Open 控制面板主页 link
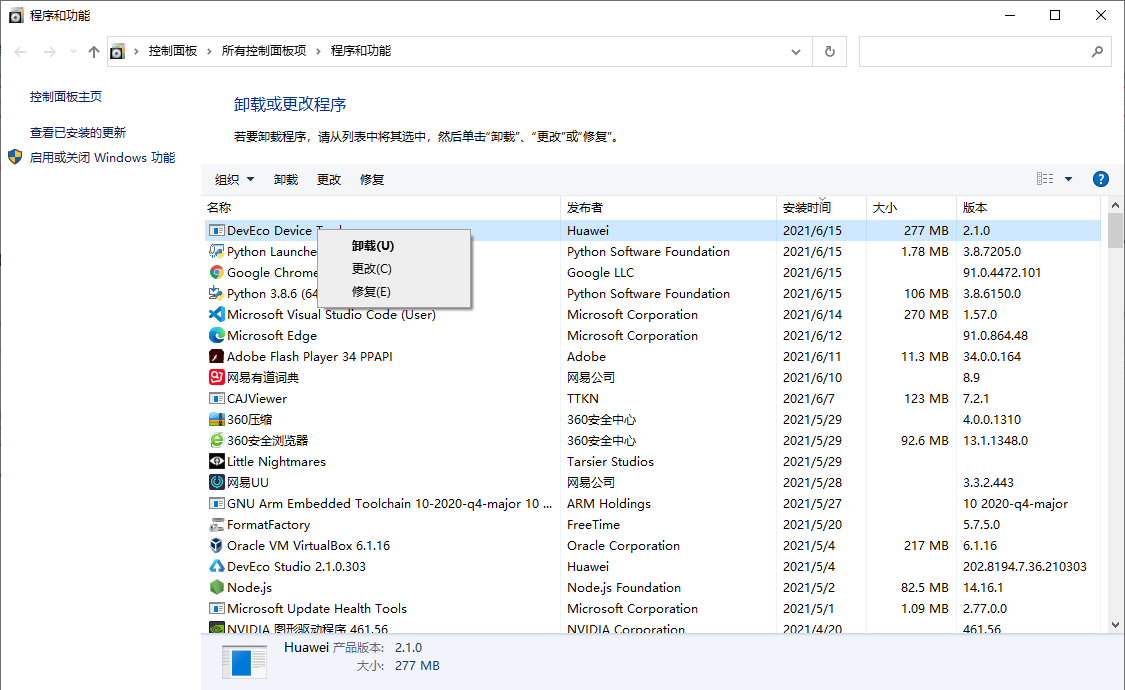 click(x=66, y=97)
